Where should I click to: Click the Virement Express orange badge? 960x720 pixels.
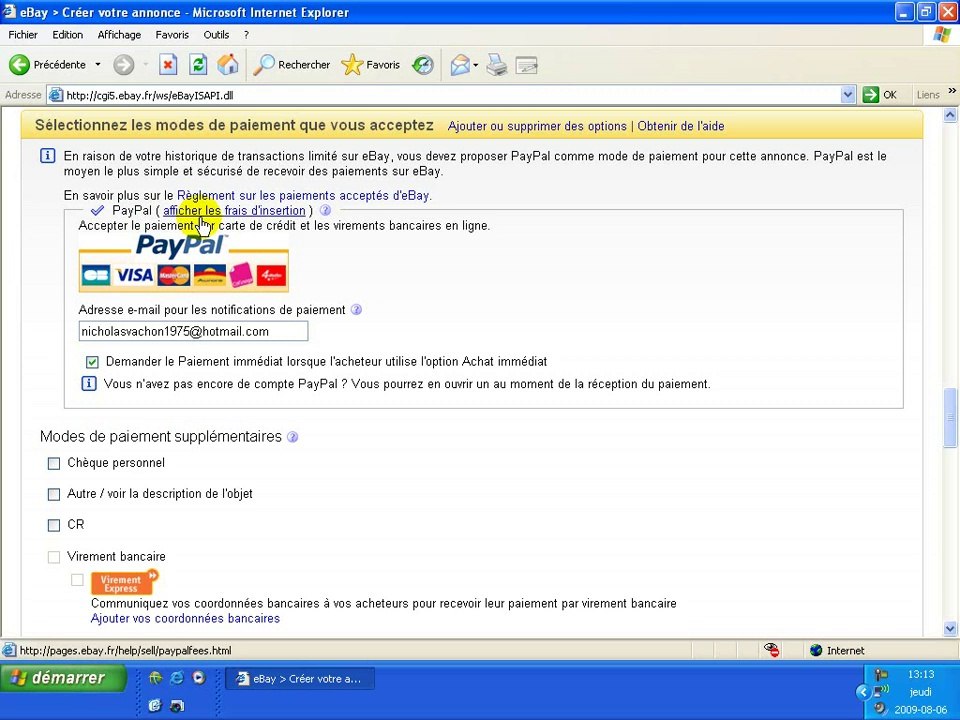124,582
